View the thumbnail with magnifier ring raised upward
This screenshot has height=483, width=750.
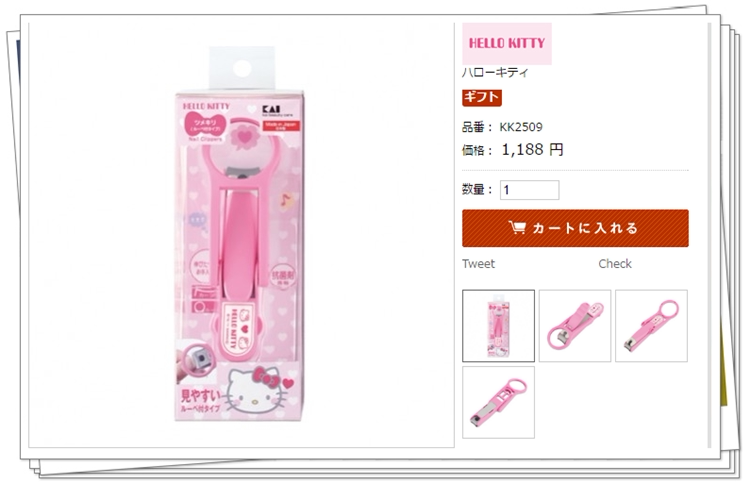tap(651, 326)
